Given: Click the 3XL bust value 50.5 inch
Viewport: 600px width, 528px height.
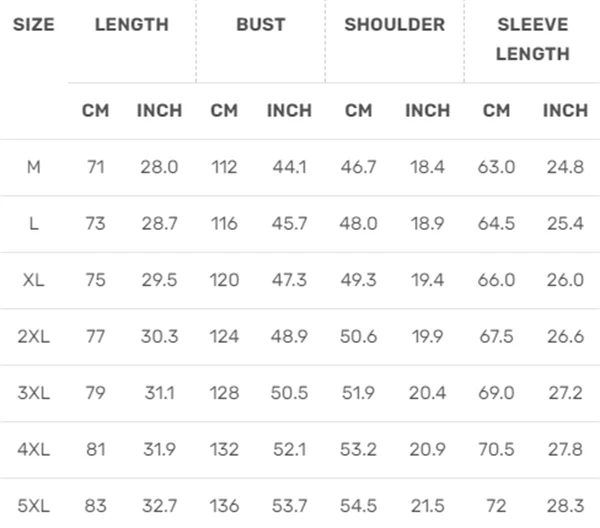Looking at the screenshot, I should (x=289, y=393).
